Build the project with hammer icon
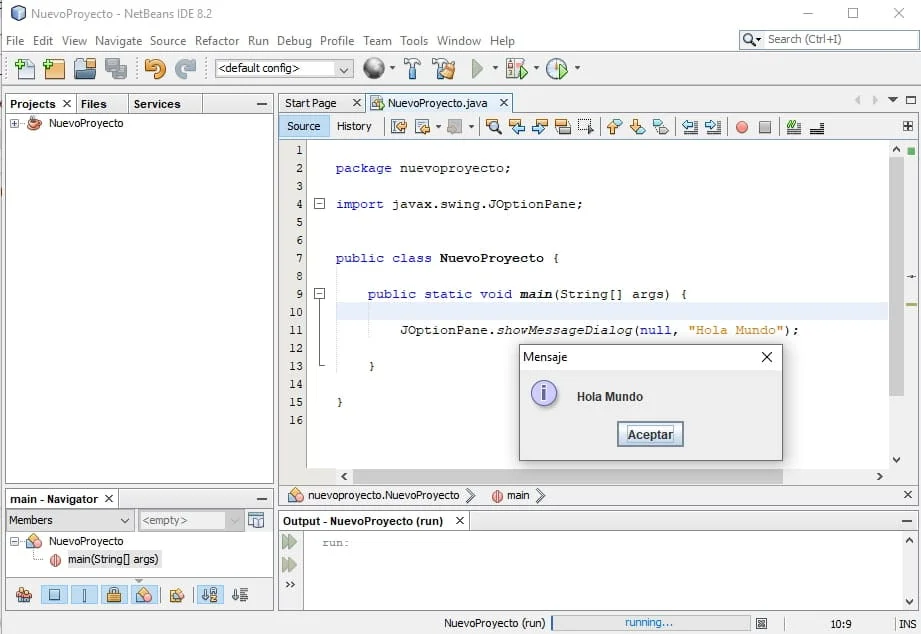 (412, 69)
